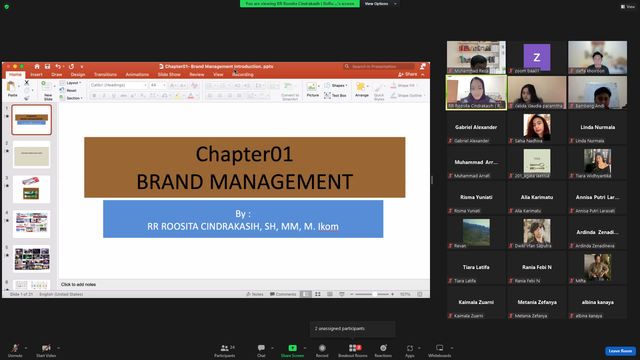Screen dimensions: 640x360
Task: Toggle the Comments button in status bar
Action: tap(283, 294)
